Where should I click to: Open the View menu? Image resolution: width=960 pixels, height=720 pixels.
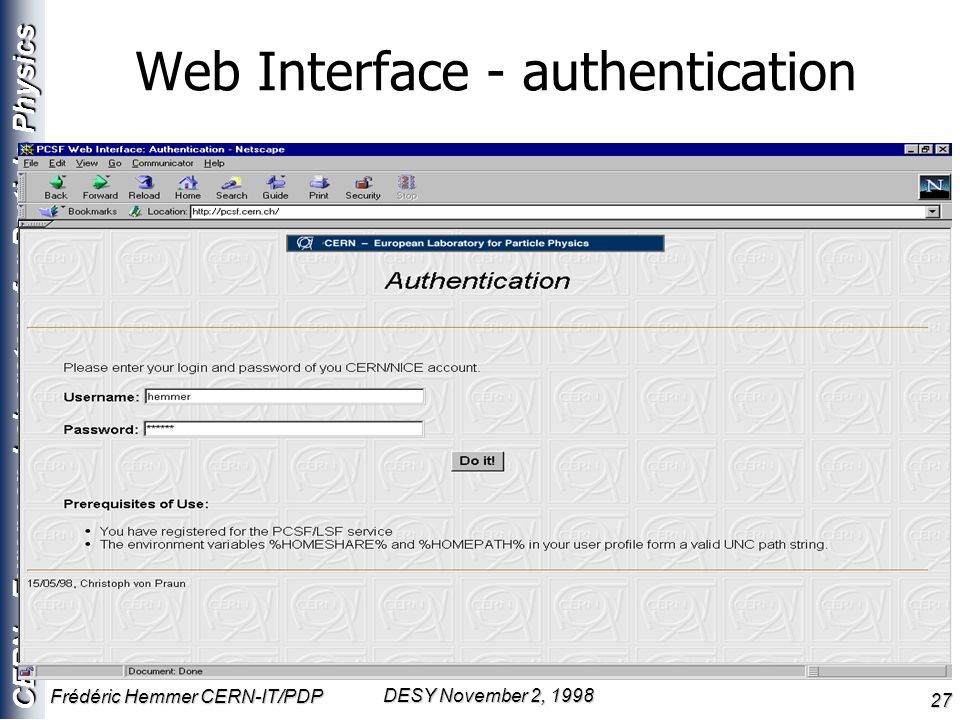[x=86, y=163]
